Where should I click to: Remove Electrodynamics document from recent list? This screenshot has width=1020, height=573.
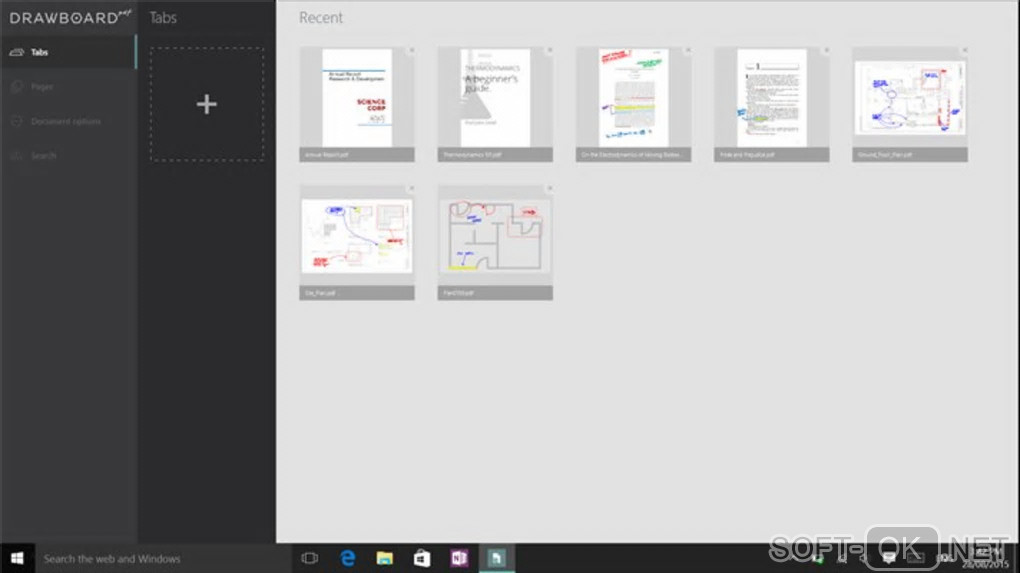[688, 50]
